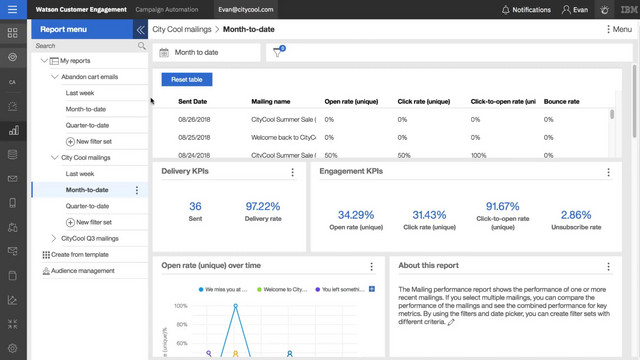This screenshot has height=360, width=640.
Task: Click the Reset table button
Action: [x=187, y=80]
